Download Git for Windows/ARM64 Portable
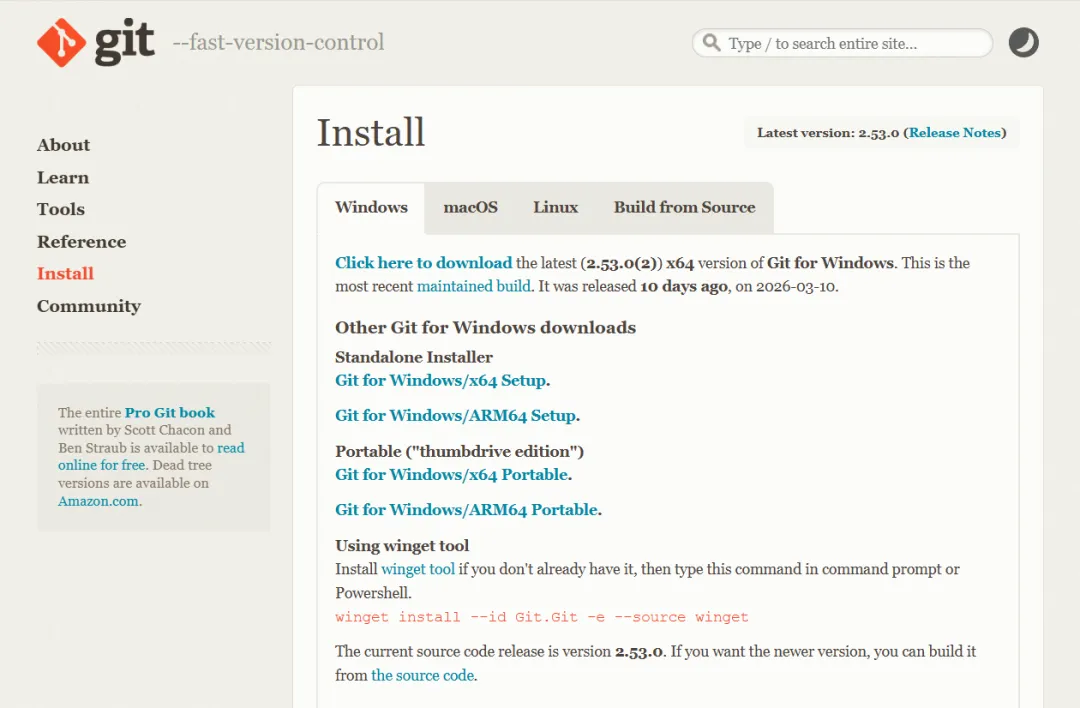The image size is (1080, 708). click(x=468, y=510)
